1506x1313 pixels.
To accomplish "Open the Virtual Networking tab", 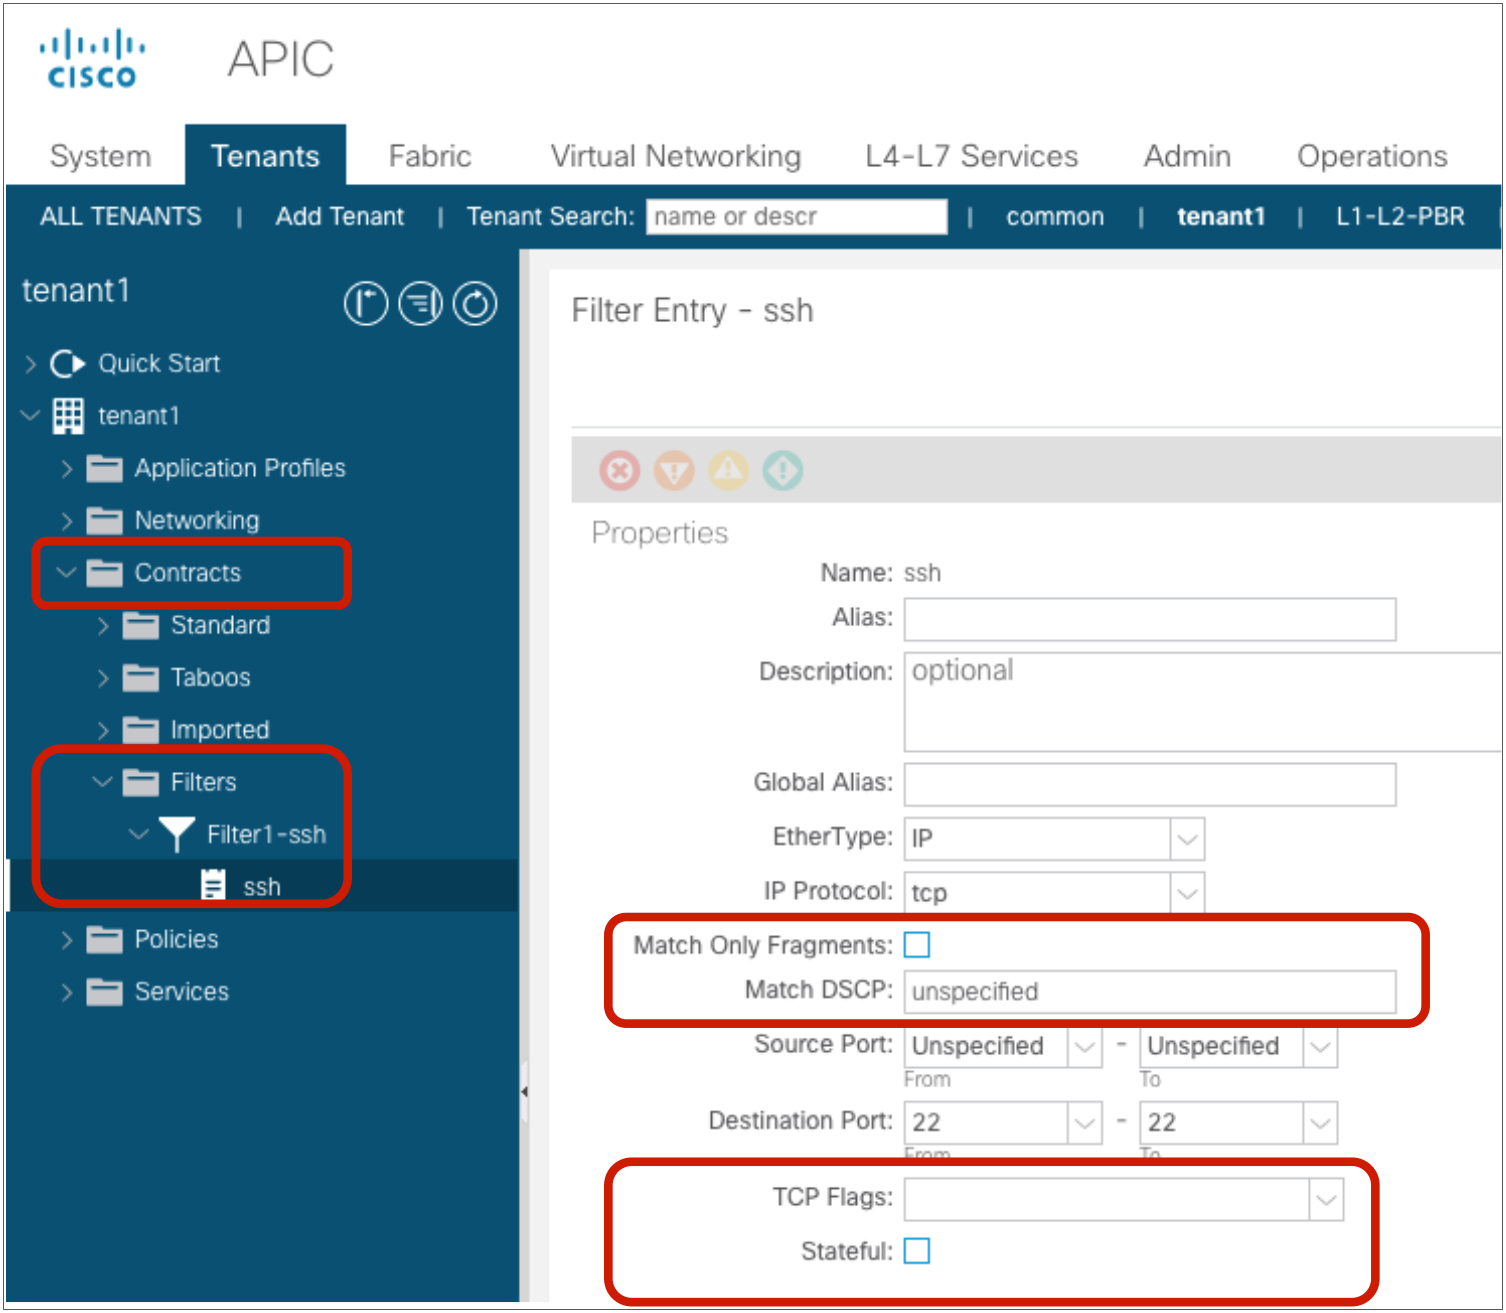I will coord(676,156).
